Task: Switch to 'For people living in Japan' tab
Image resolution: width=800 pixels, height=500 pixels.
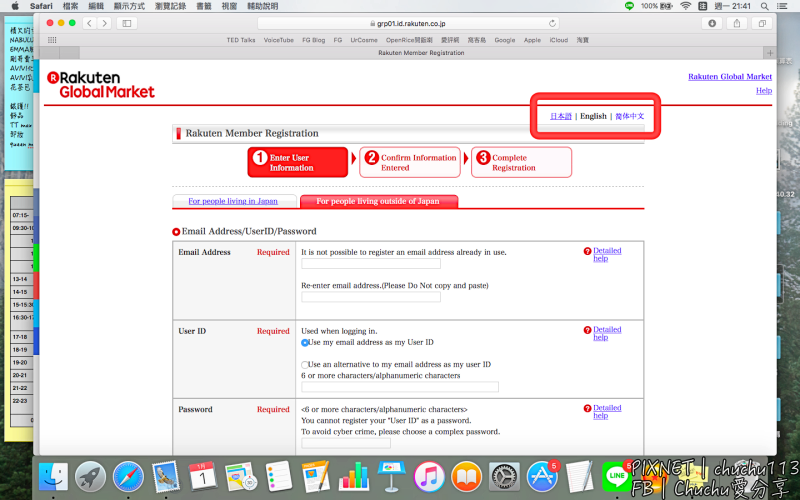Action: point(233,201)
